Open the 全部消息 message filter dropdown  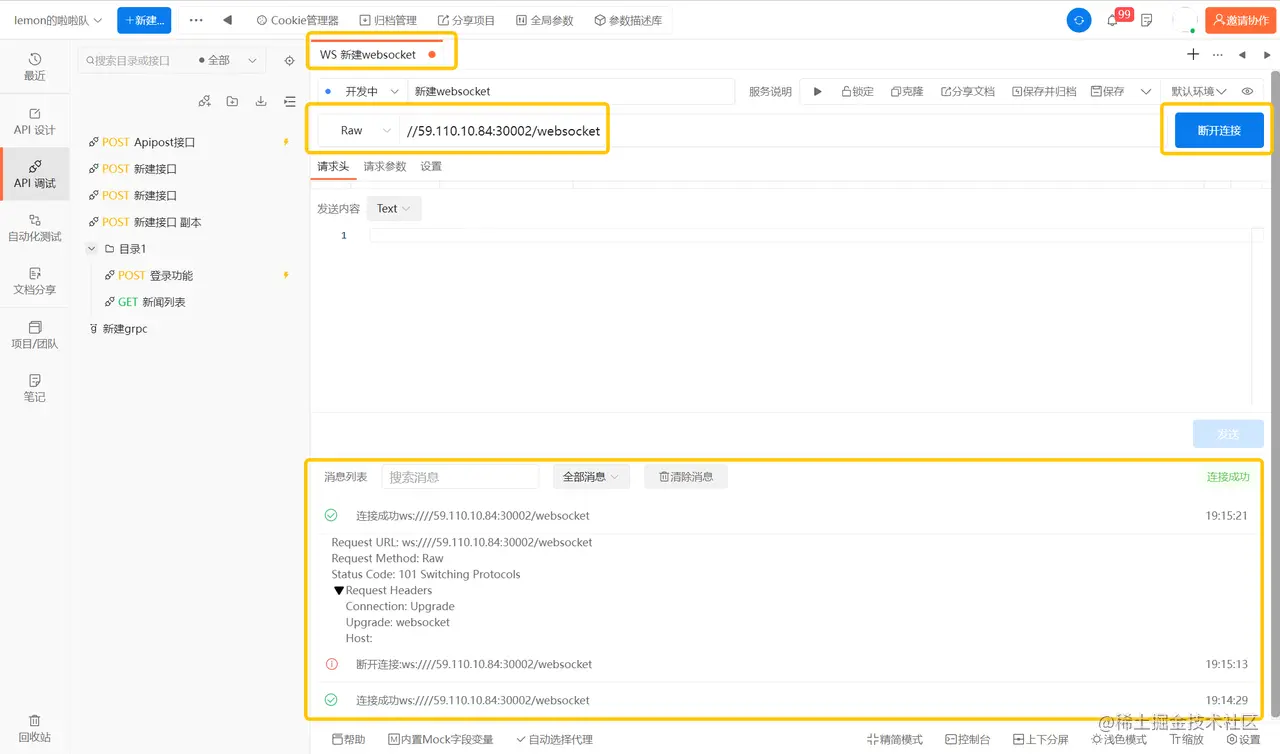click(592, 477)
